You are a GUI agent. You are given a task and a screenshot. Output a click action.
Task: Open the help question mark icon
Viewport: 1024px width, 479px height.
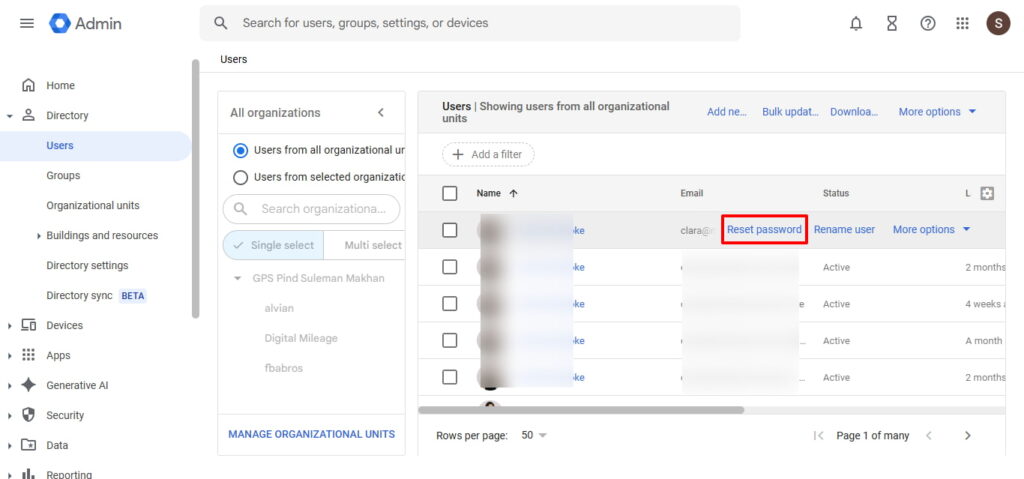coord(928,23)
